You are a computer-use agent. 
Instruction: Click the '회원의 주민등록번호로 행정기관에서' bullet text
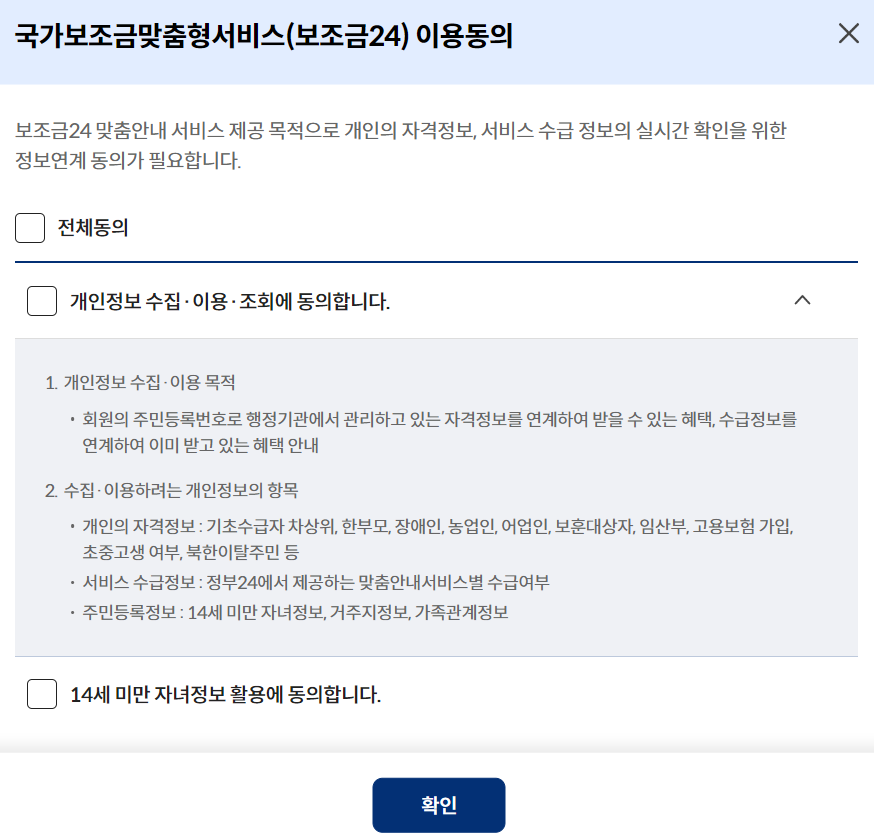[439, 432]
